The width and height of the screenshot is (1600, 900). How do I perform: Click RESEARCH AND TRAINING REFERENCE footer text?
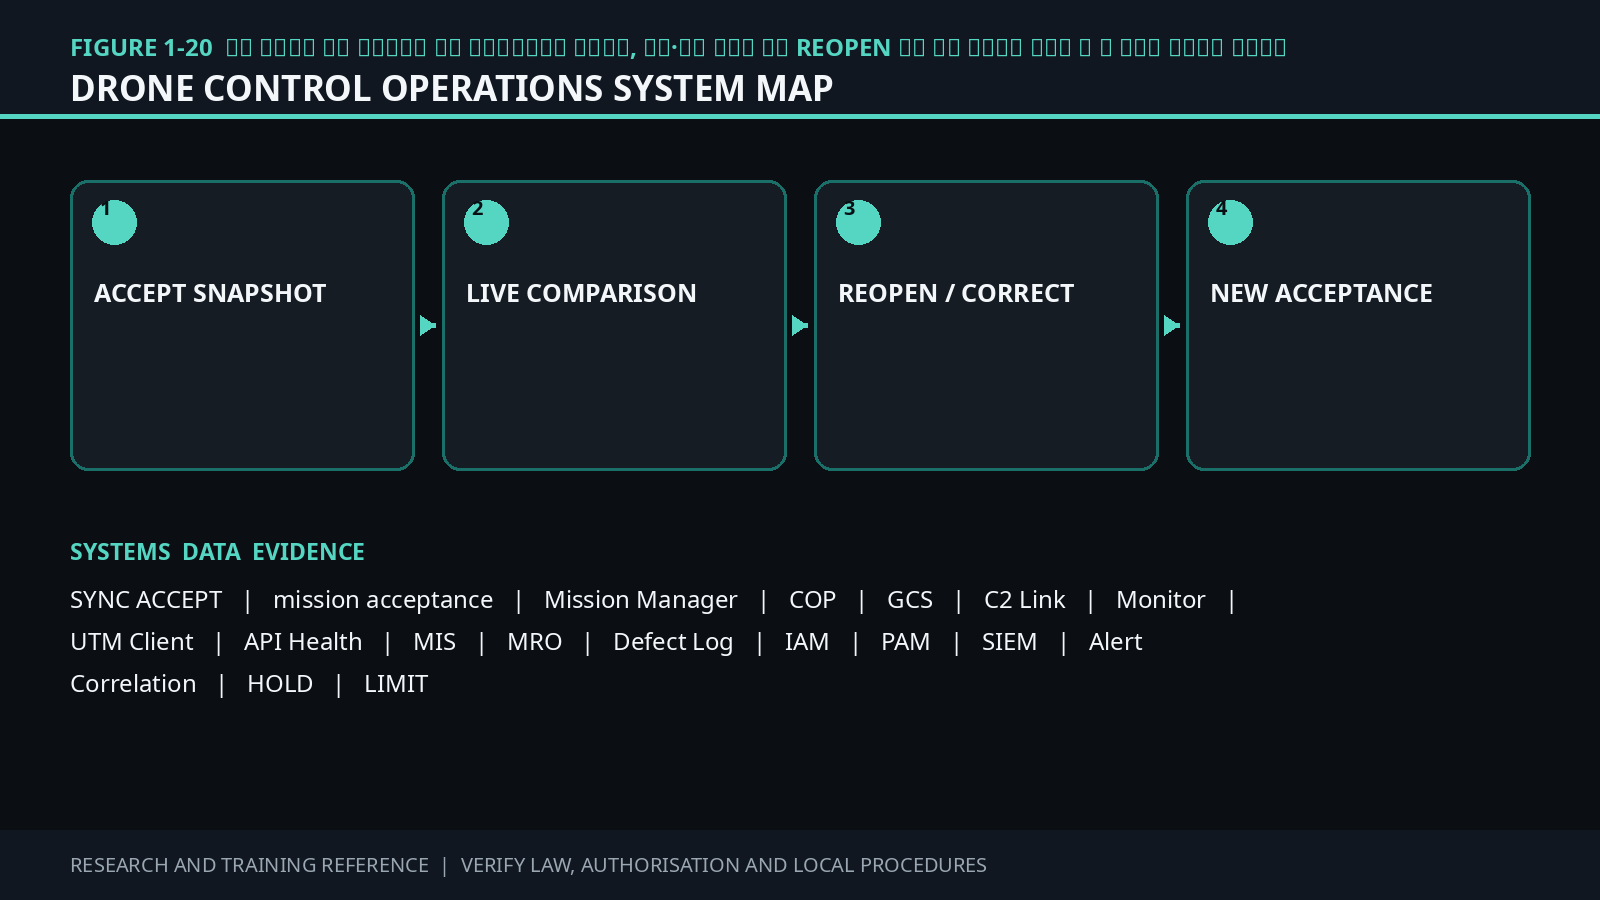tap(249, 865)
